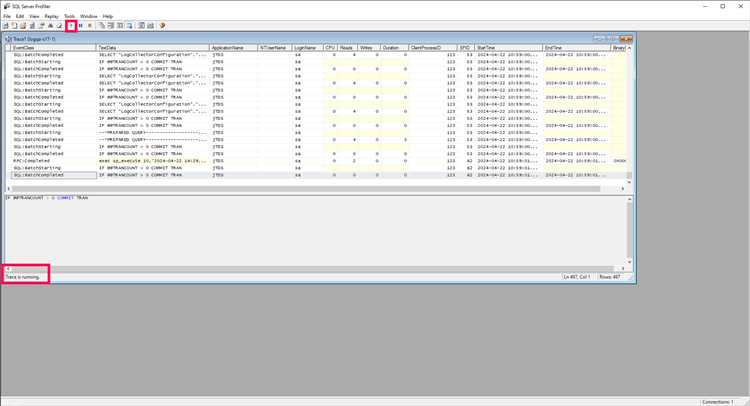Click trace grid horizontal scrollbar left arrow
Image resolution: width=750 pixels, height=406 pixels.
click(x=9, y=189)
